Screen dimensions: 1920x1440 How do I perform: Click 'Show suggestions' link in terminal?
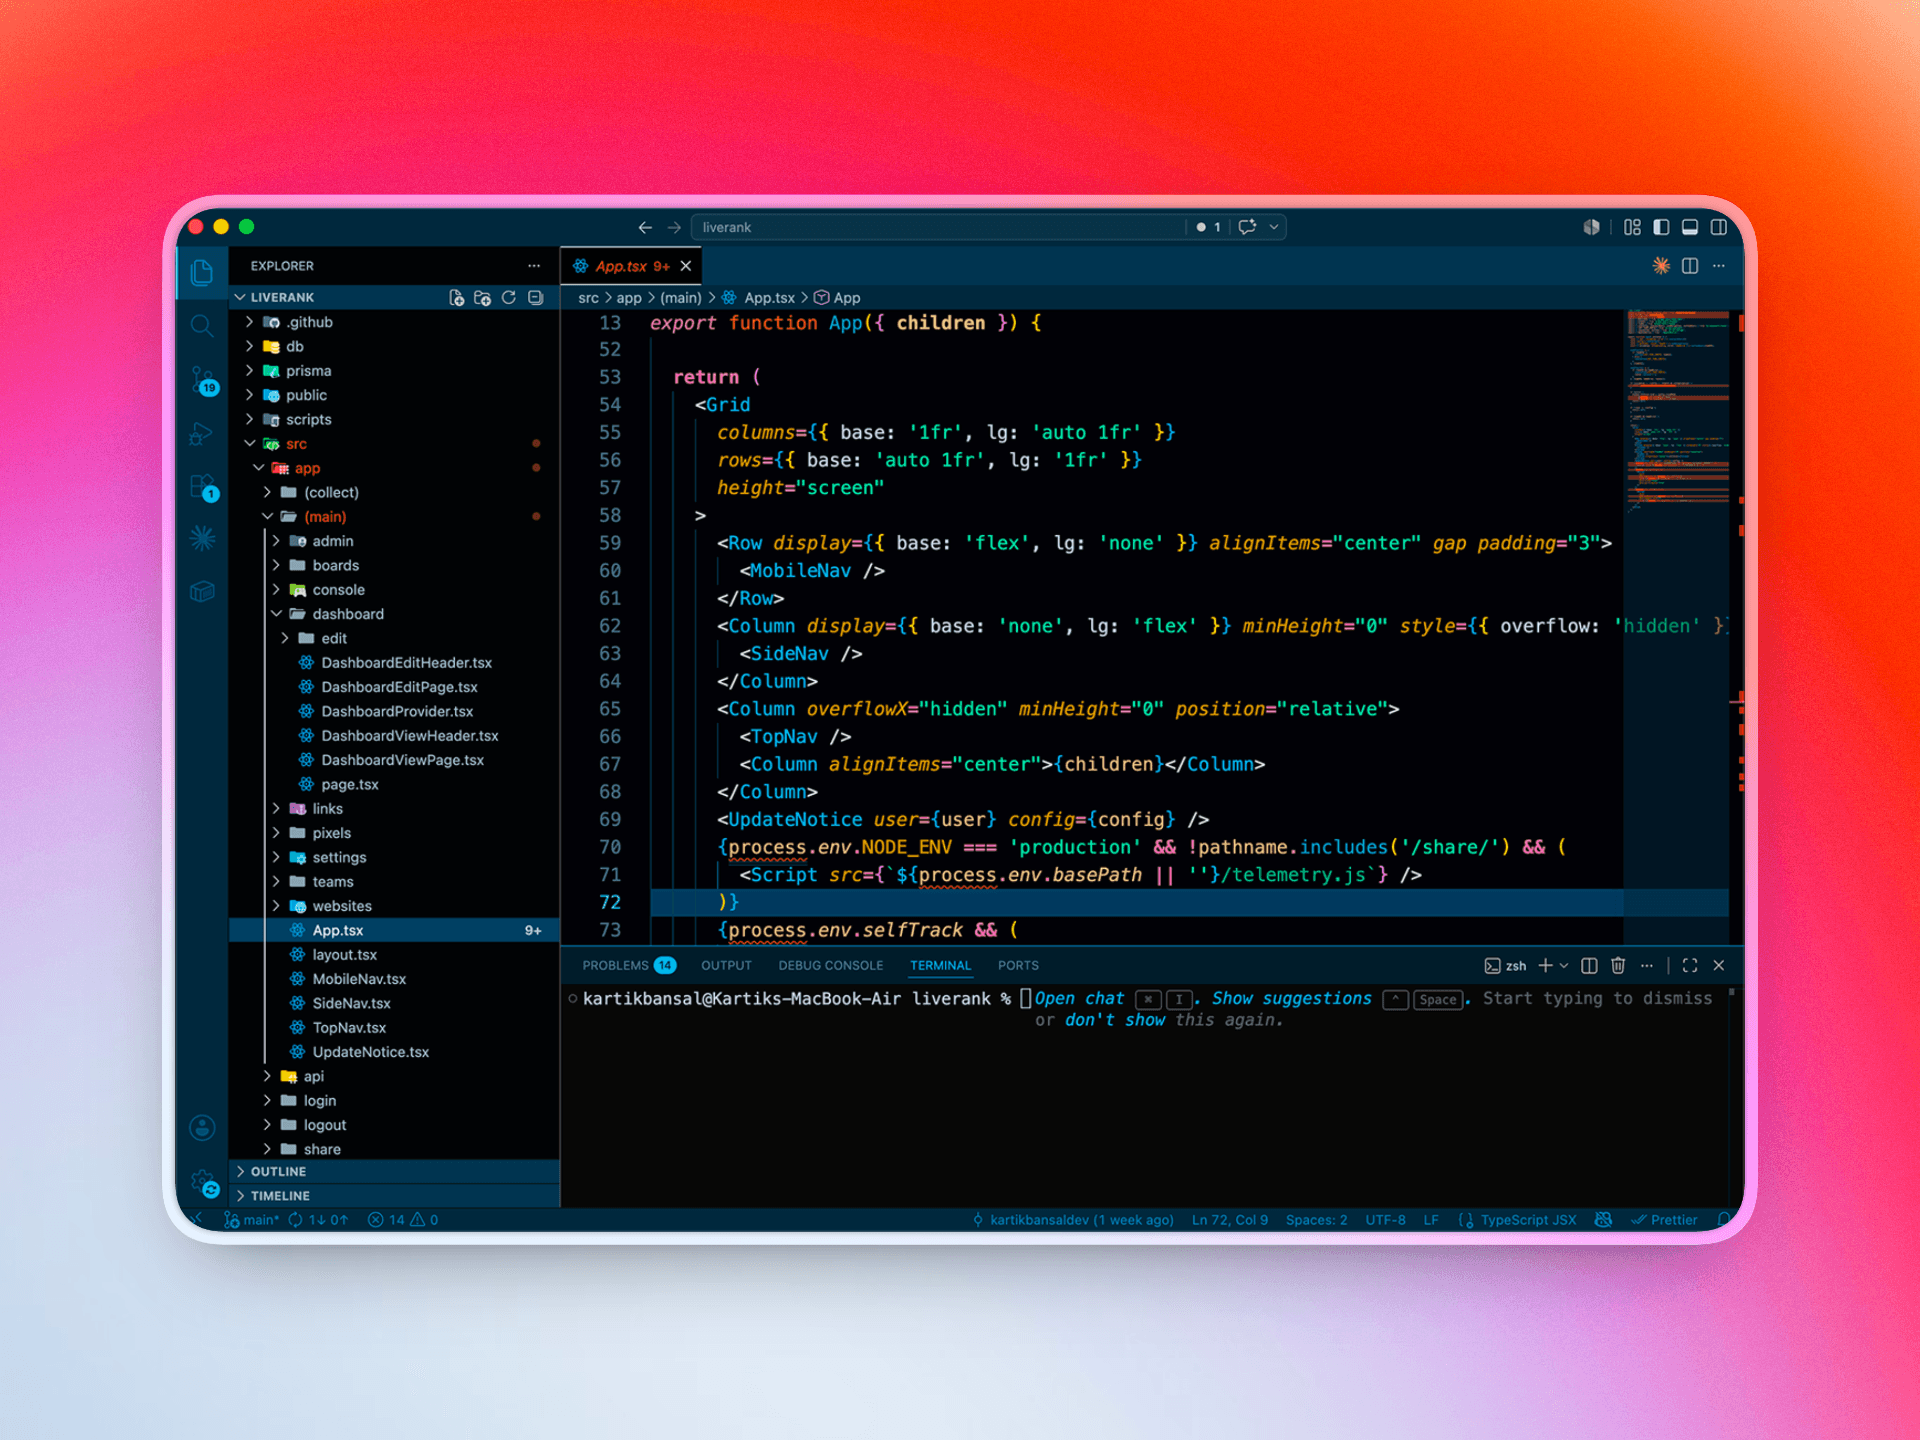pos(1291,999)
